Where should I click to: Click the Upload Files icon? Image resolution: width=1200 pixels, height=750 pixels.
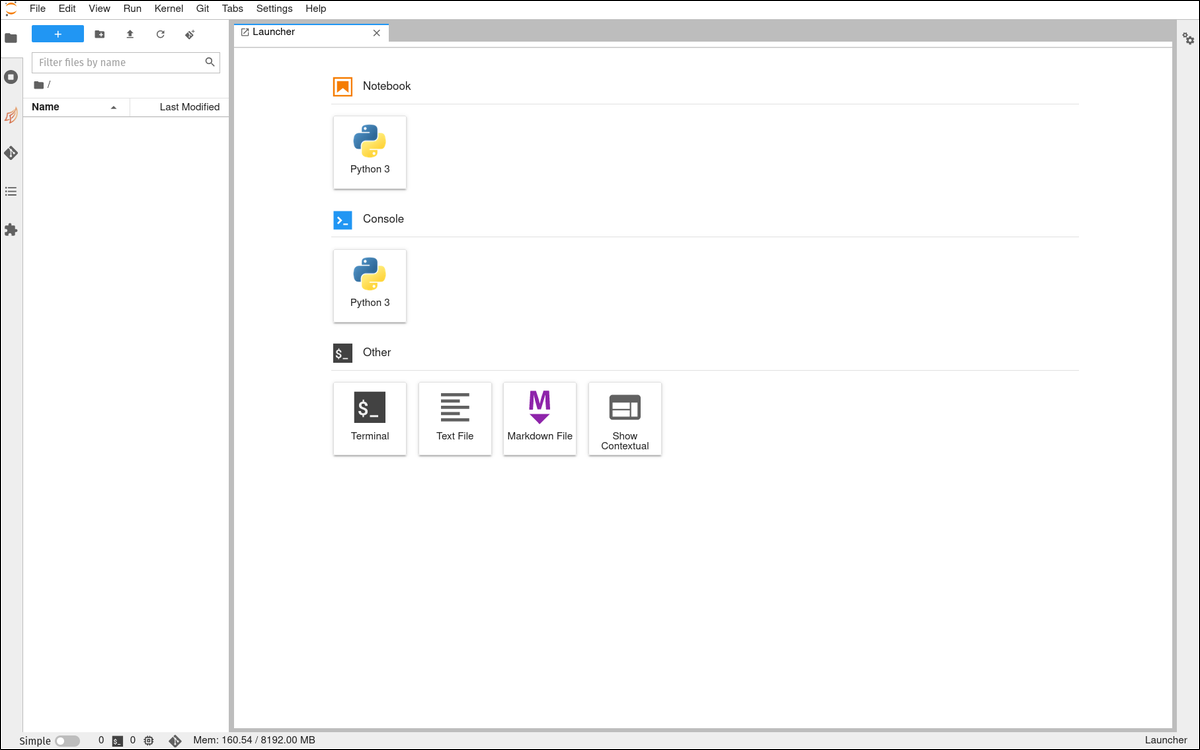[130, 34]
